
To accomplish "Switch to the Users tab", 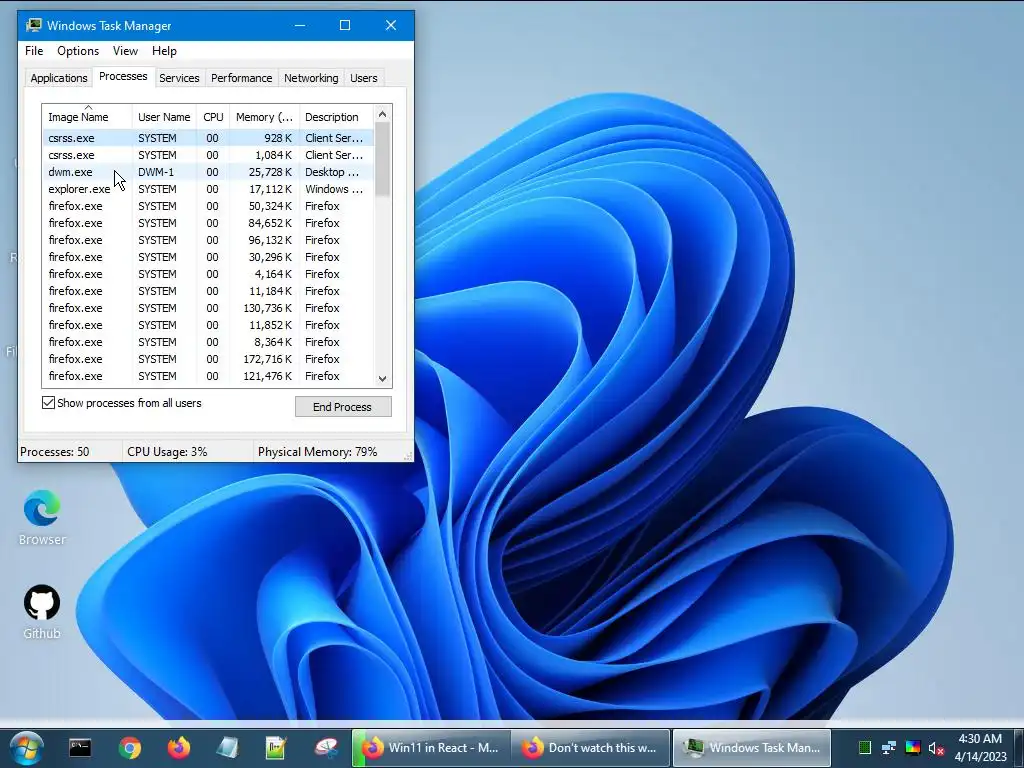I will (x=364, y=78).
